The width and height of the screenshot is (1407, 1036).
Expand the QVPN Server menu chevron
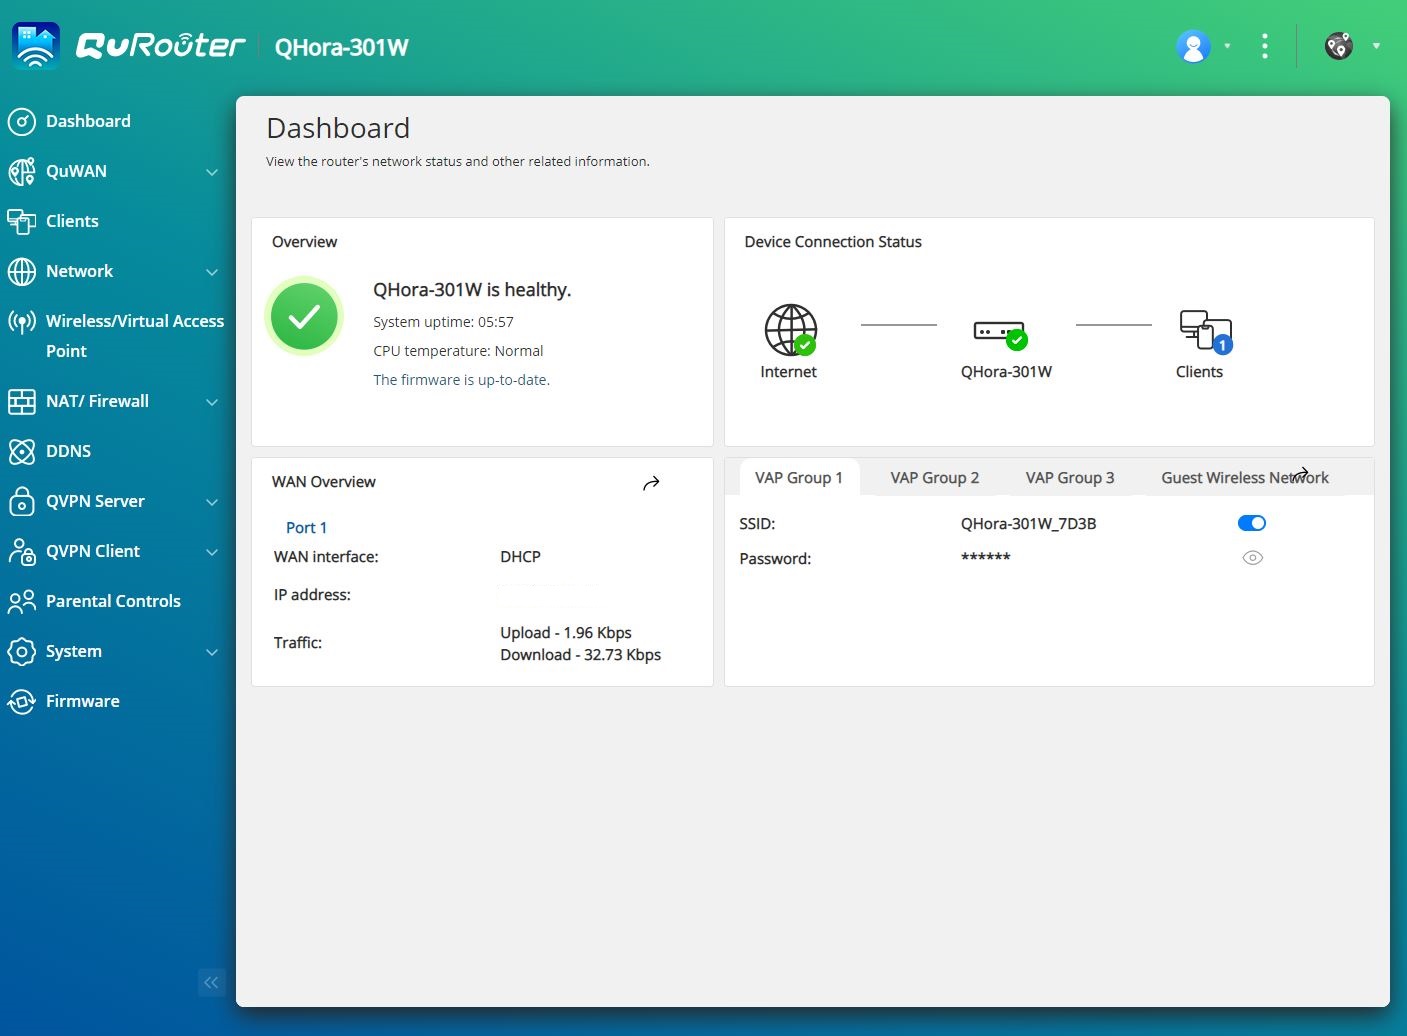coord(212,502)
